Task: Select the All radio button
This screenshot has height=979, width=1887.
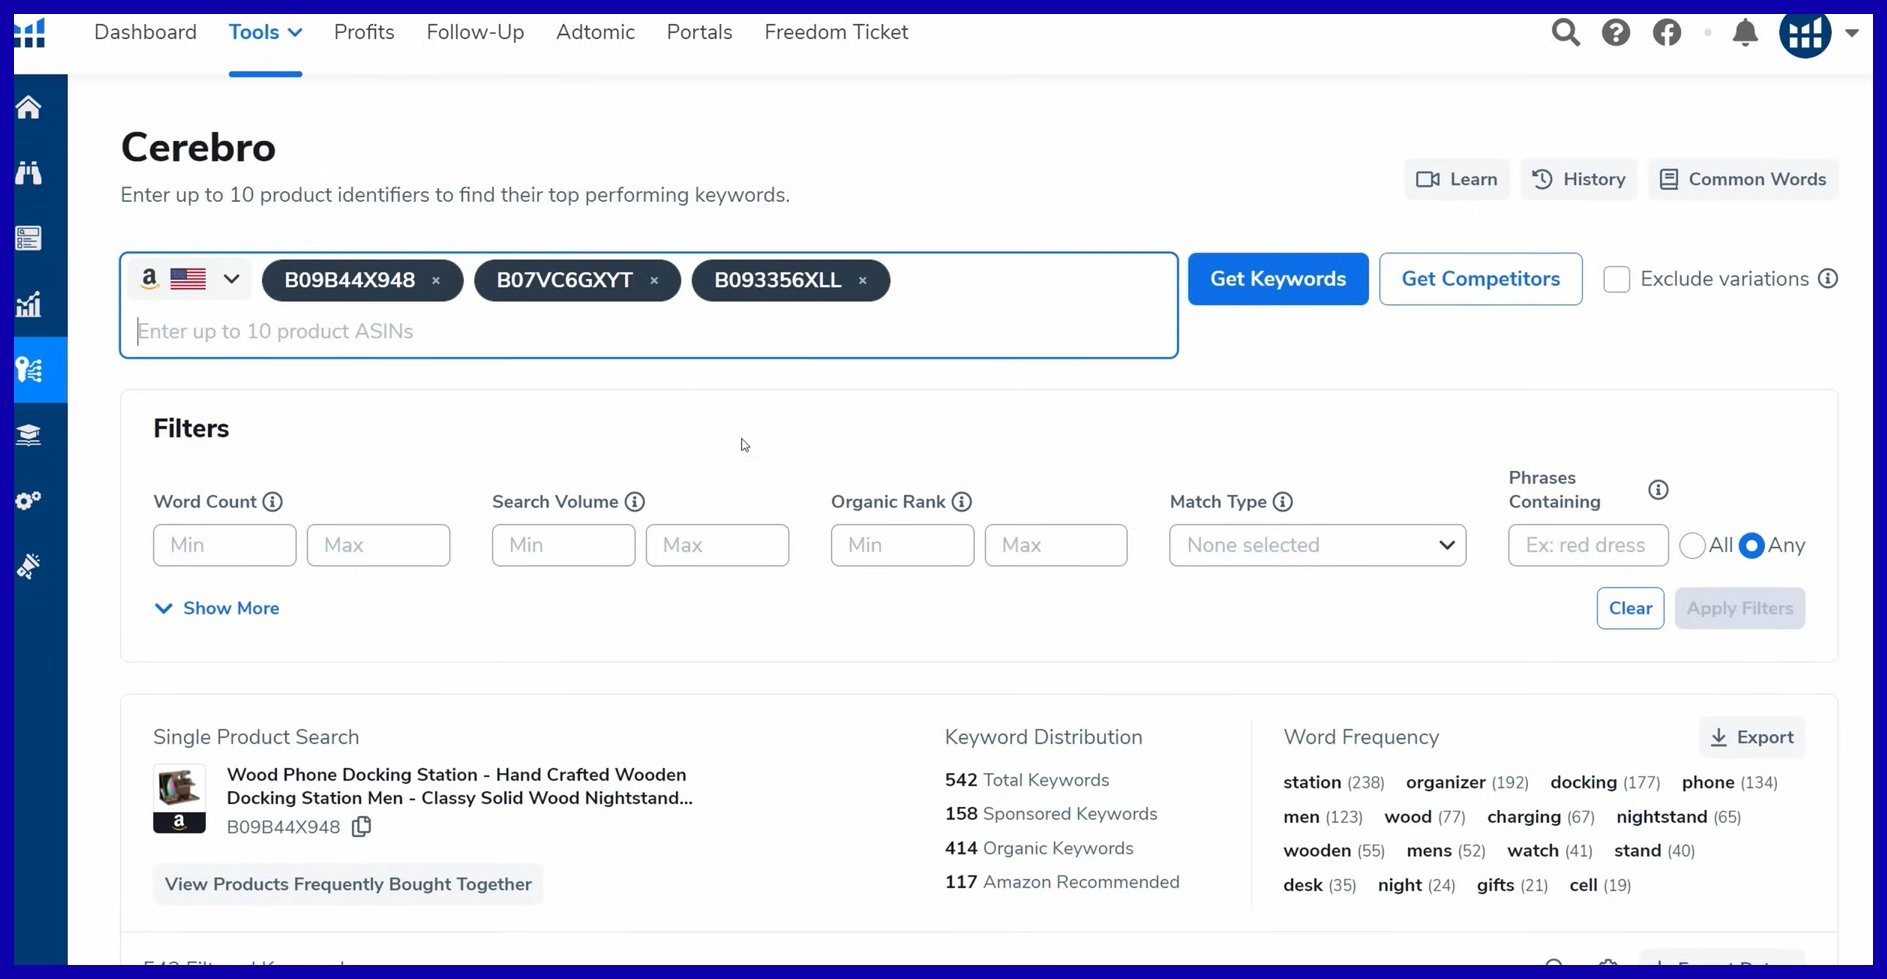Action: pyautogui.click(x=1692, y=546)
